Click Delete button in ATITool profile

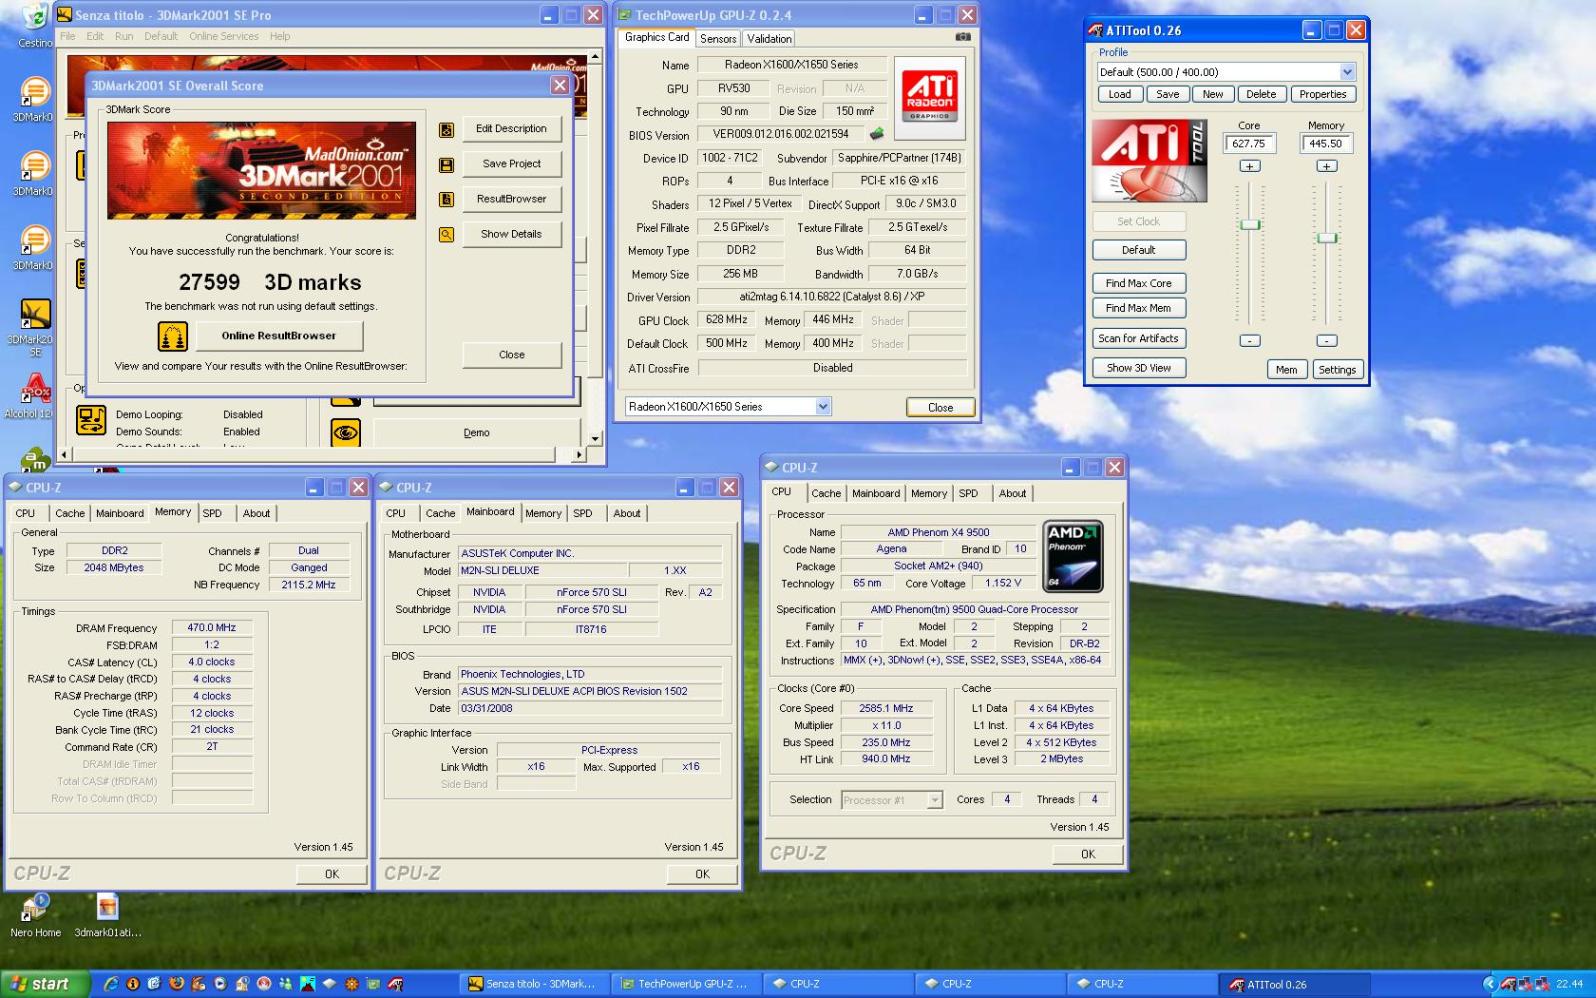(x=1261, y=94)
